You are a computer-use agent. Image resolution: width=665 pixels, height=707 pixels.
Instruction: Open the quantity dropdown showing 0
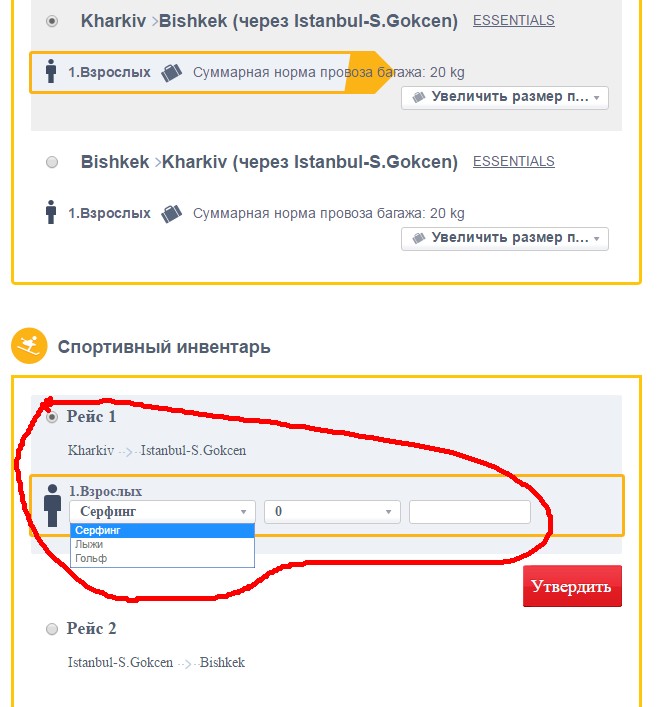coord(332,512)
